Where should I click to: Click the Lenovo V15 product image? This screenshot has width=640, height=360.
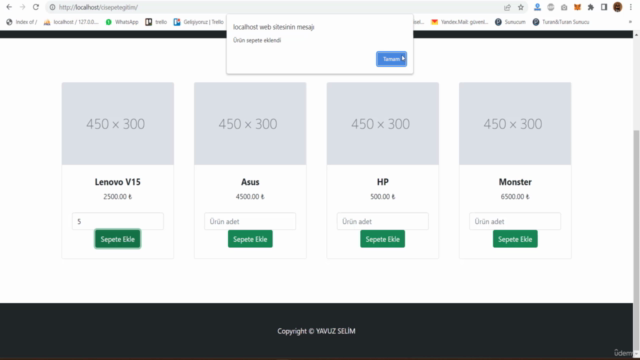click(118, 124)
